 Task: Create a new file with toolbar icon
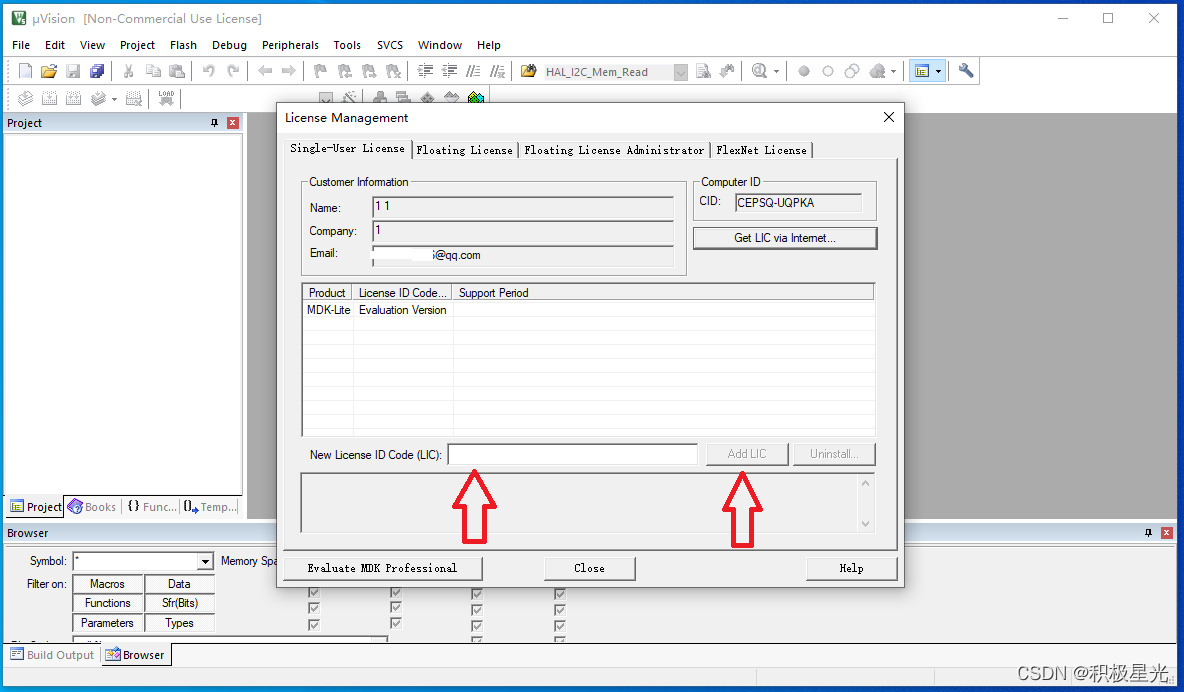(25, 71)
